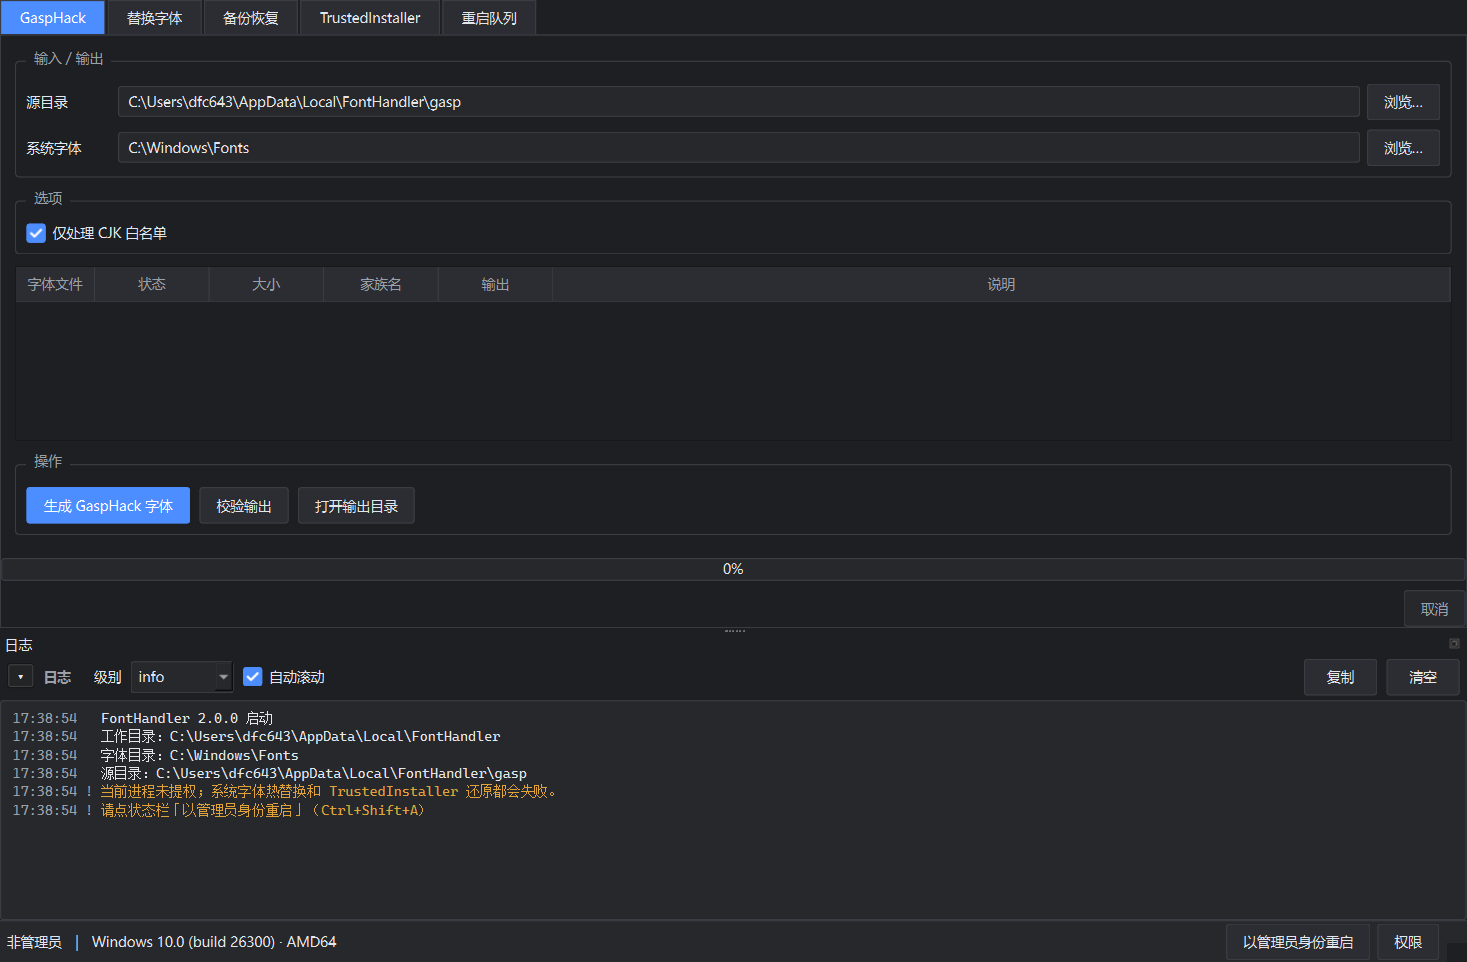Sort by the 说明 column header
Screen dimensions: 1467x962
(x=1001, y=284)
